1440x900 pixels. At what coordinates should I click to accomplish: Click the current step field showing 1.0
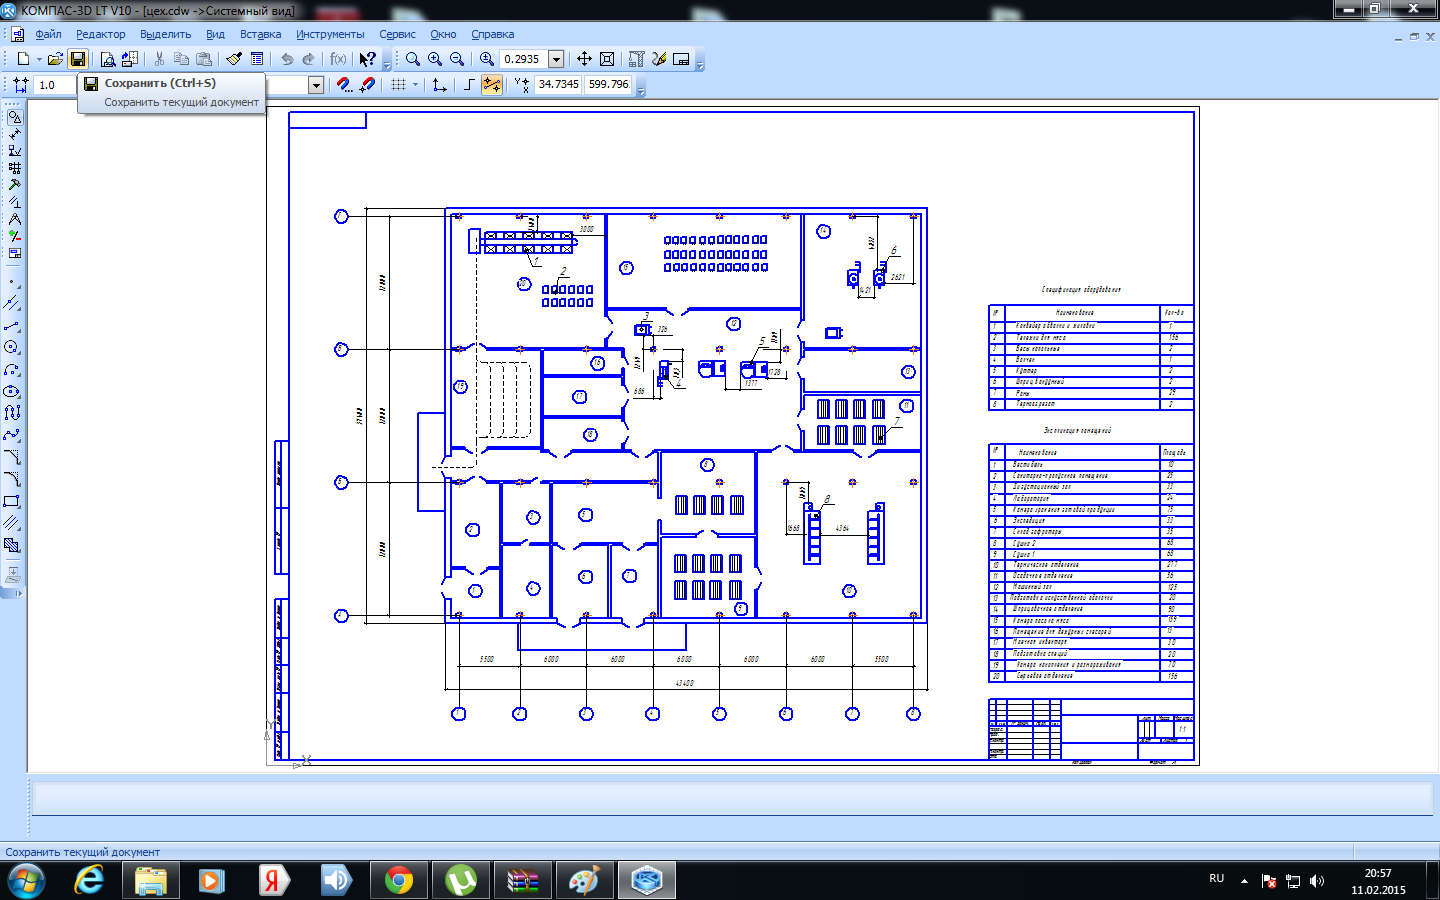pos(55,85)
